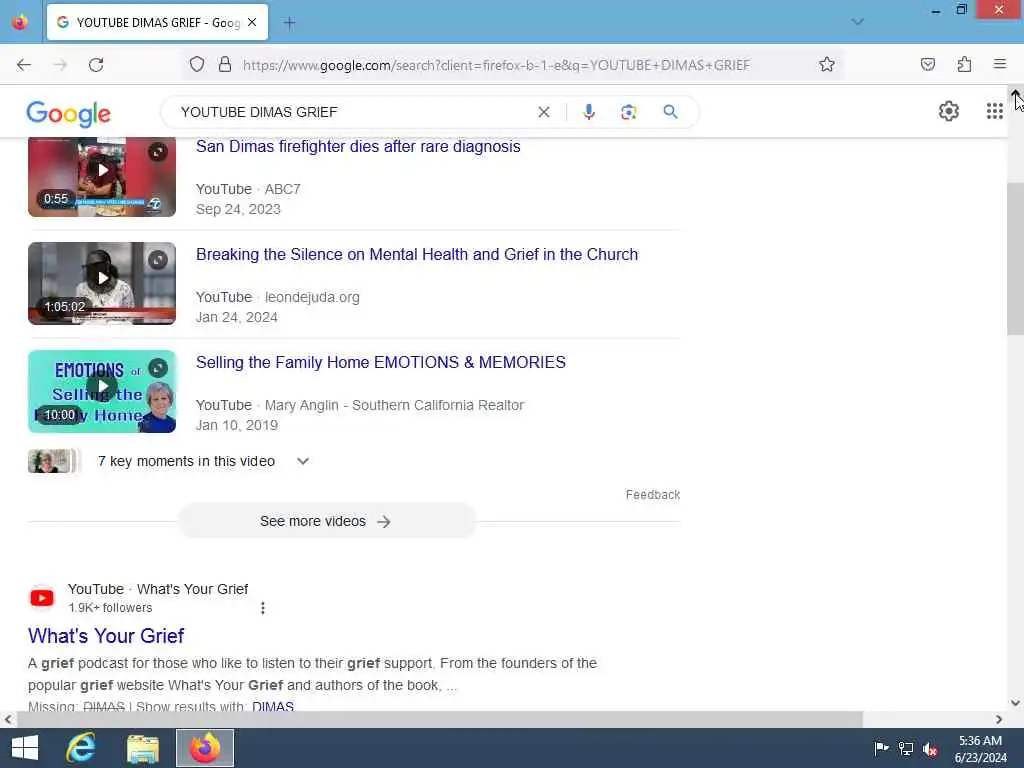Submit search with magnifier icon

coord(670,112)
